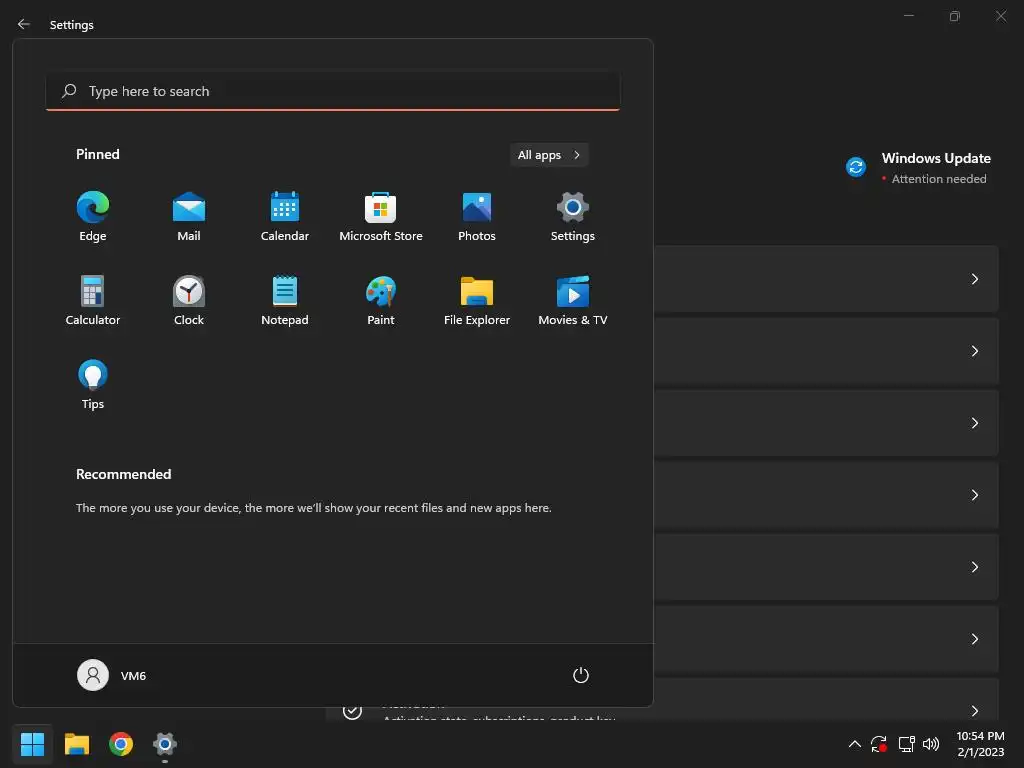Open the Calendar pinned app

tap(285, 217)
